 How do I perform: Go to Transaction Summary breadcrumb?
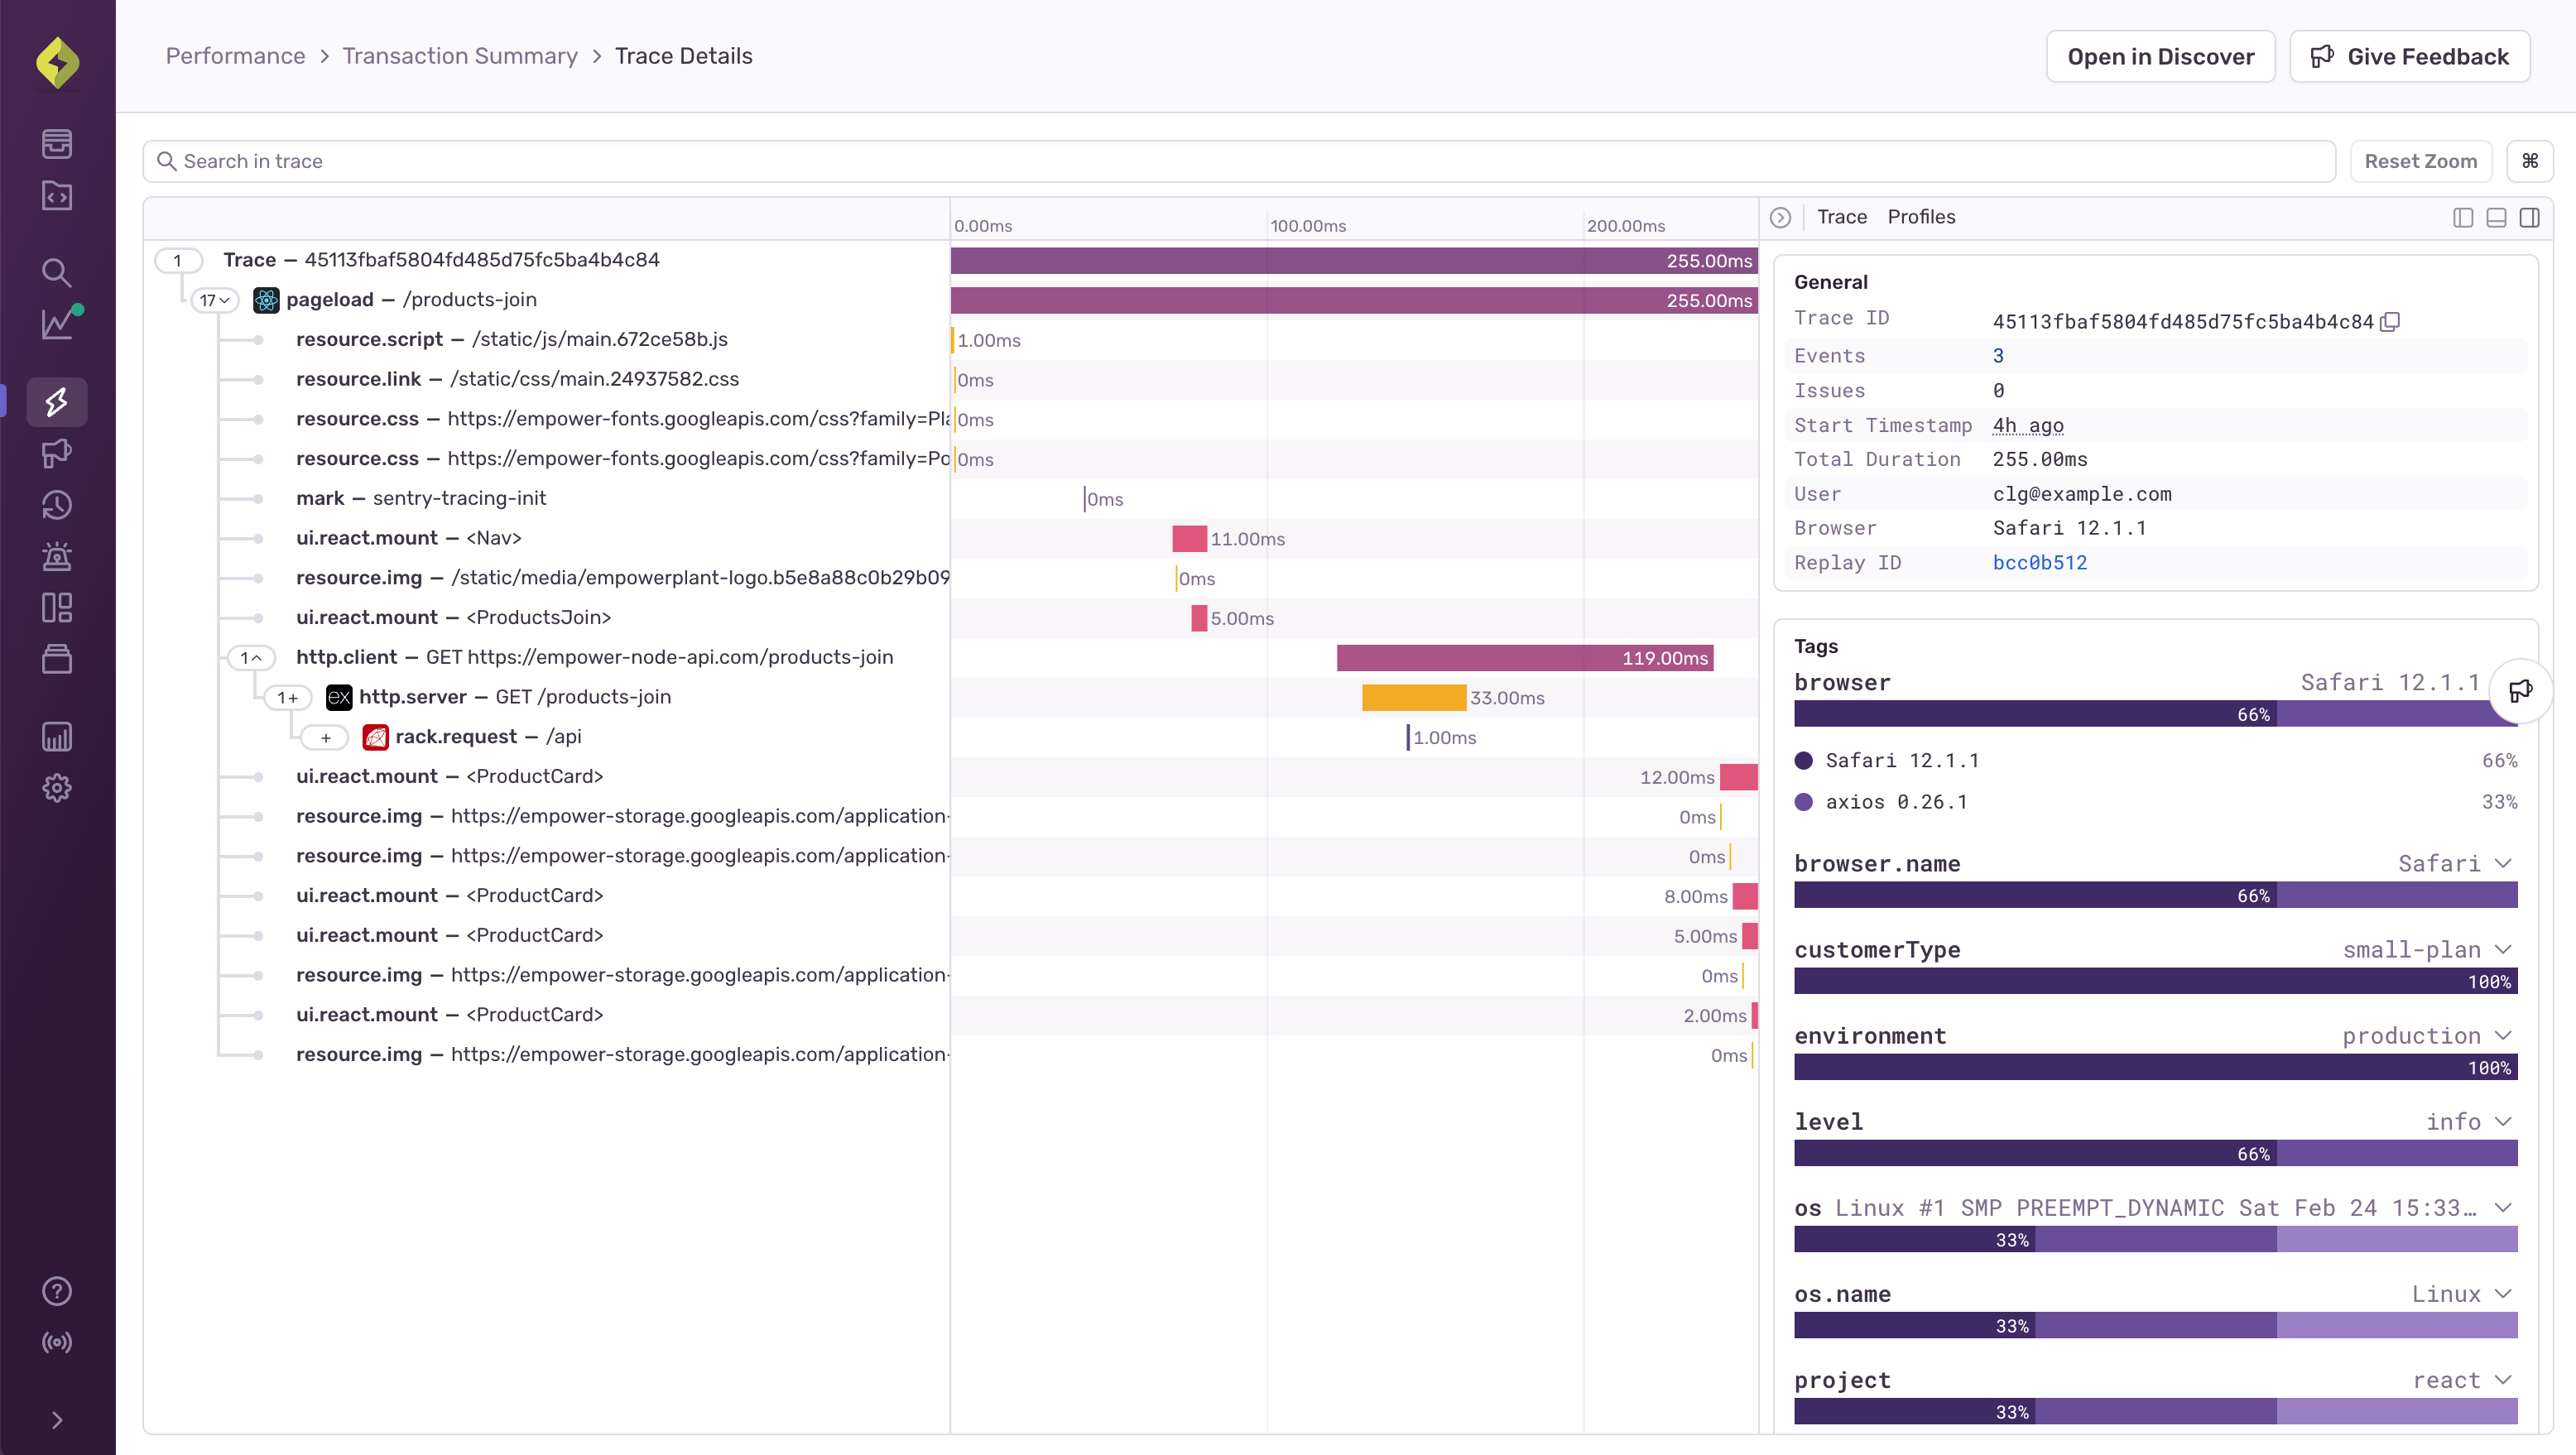460,56
